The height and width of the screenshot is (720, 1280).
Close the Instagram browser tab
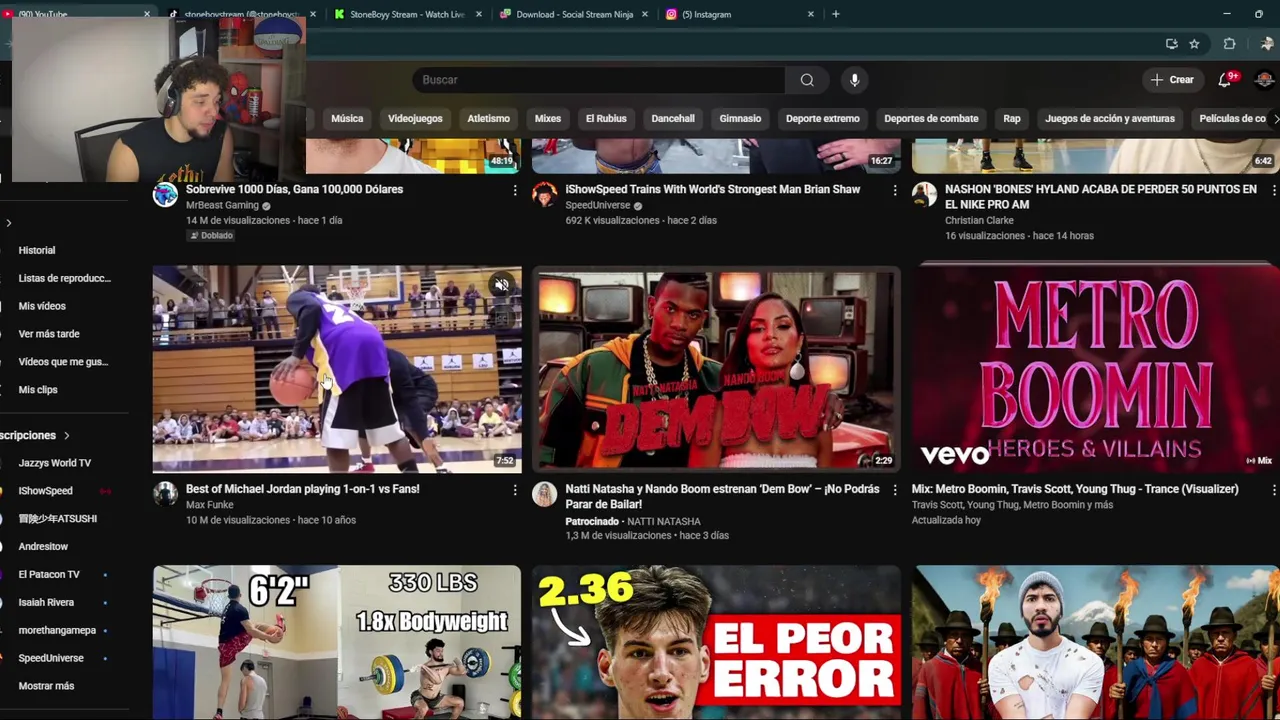(811, 14)
